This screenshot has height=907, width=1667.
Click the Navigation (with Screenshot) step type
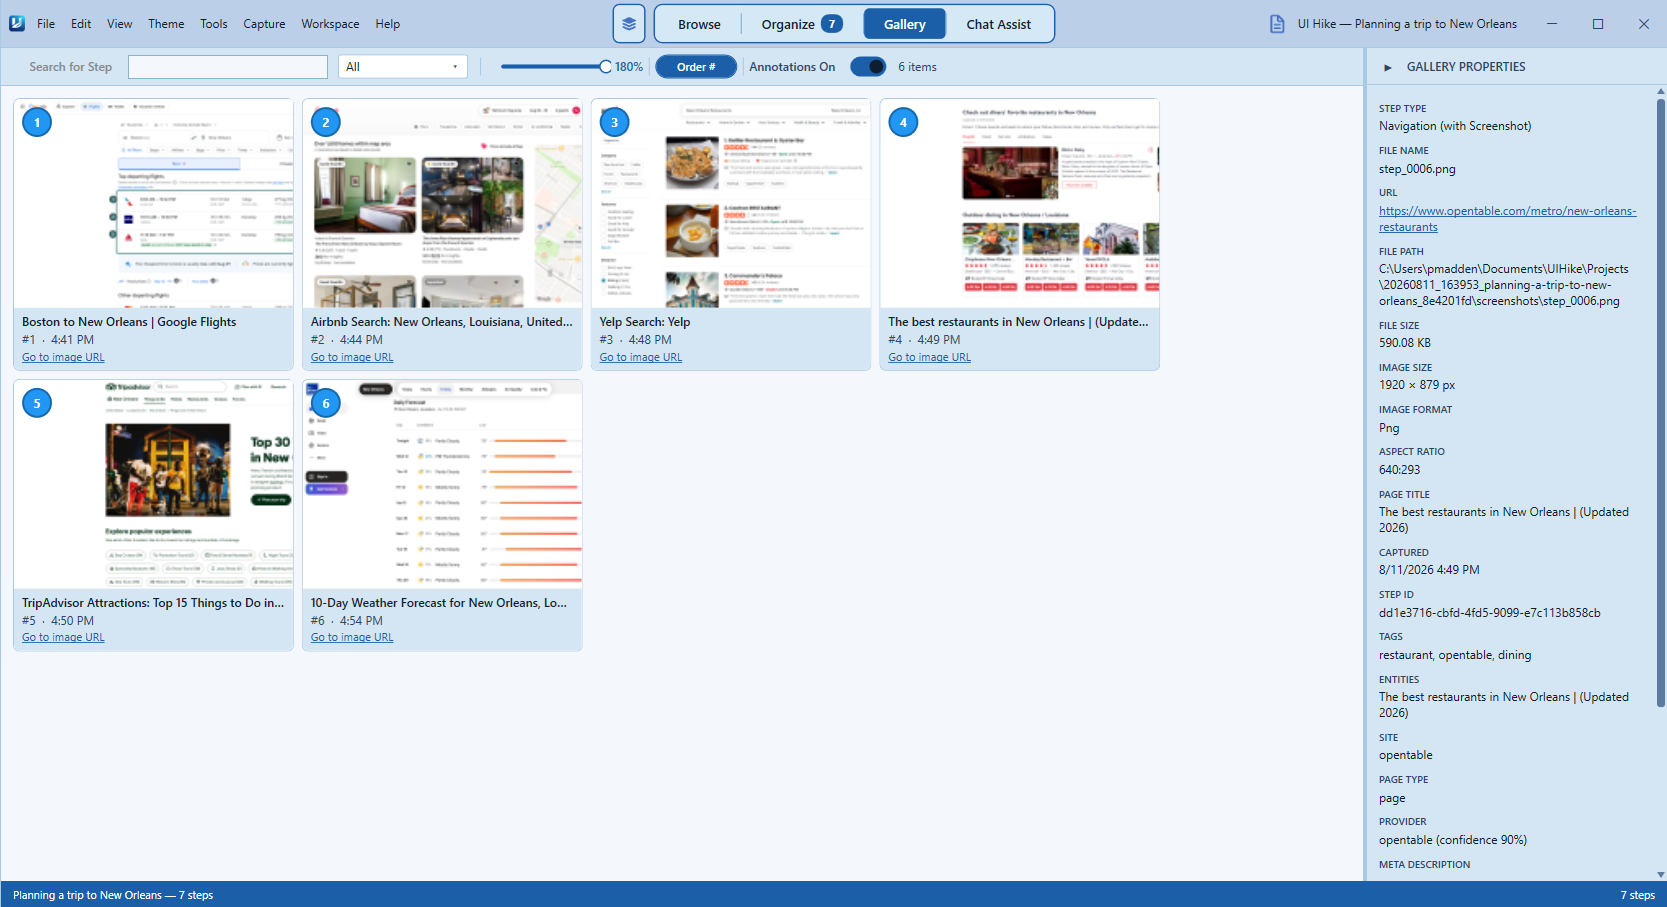pyautogui.click(x=1455, y=126)
